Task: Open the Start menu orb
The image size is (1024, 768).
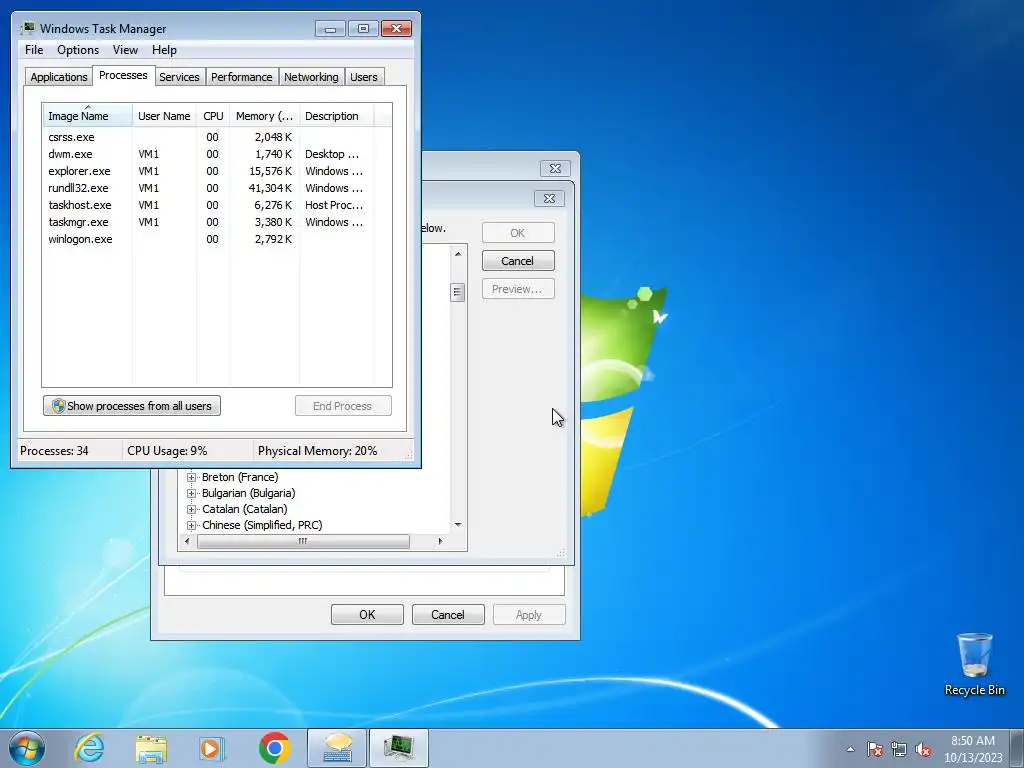Action: [27, 748]
